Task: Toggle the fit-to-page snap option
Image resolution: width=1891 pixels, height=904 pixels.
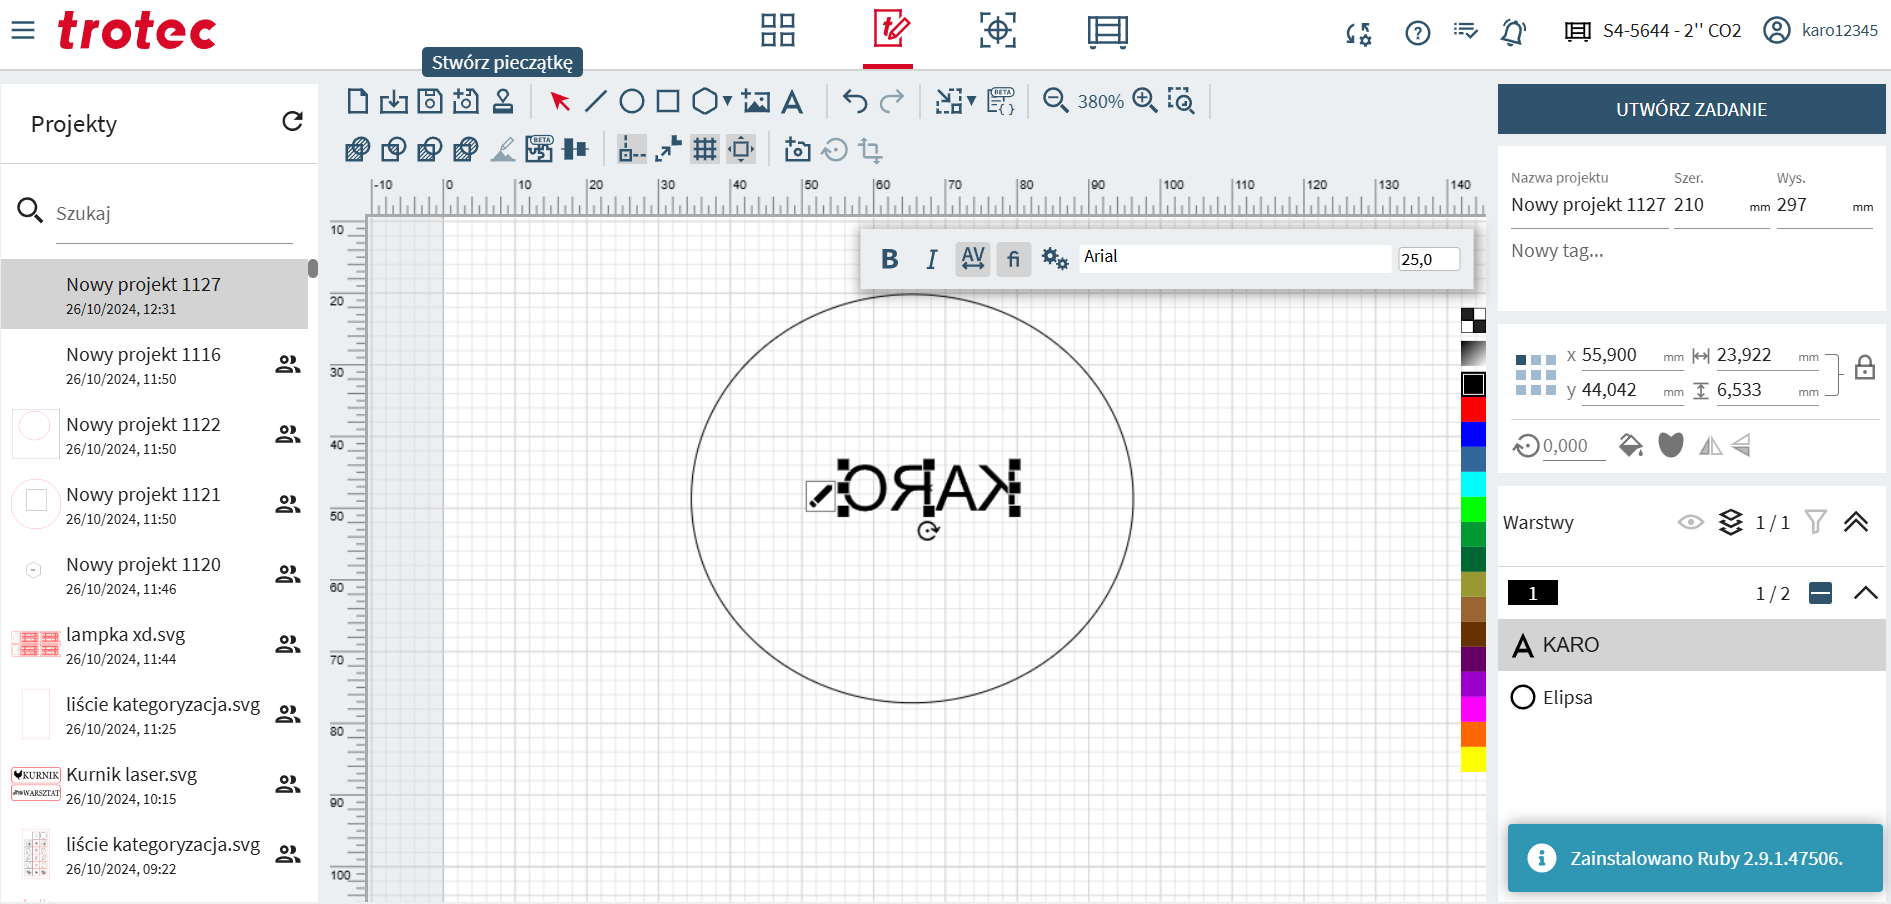Action: [741, 150]
